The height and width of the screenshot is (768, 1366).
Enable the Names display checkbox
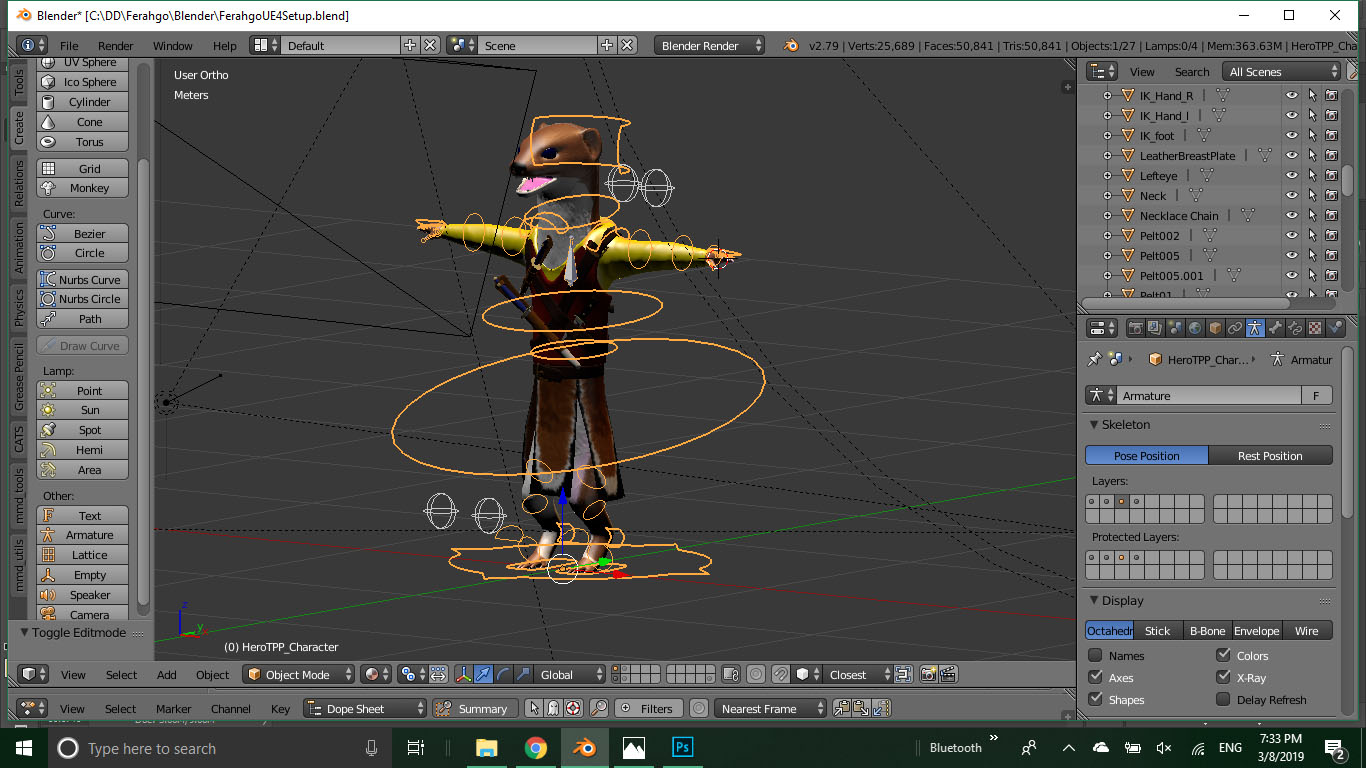pos(1096,656)
